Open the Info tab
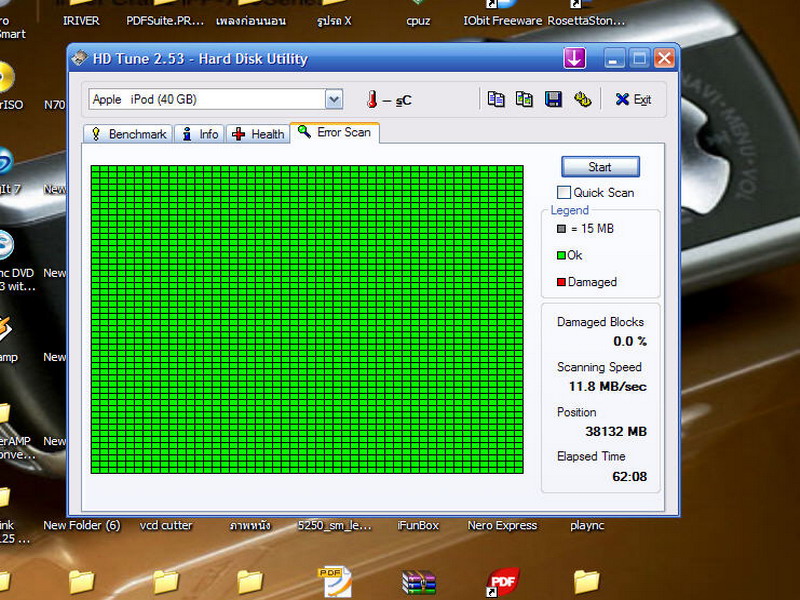This screenshot has width=800, height=600. point(200,134)
